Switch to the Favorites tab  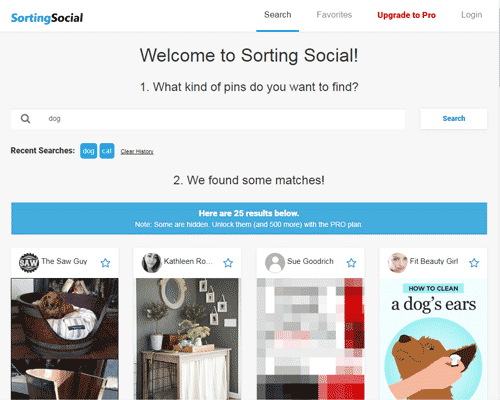(334, 15)
